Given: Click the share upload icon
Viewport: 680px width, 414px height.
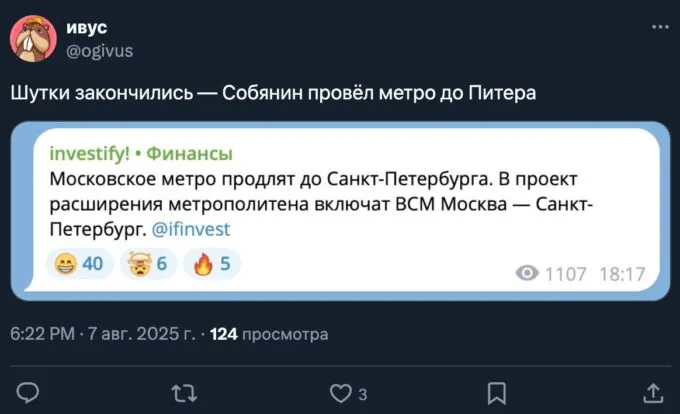Looking at the screenshot, I should (x=652, y=391).
